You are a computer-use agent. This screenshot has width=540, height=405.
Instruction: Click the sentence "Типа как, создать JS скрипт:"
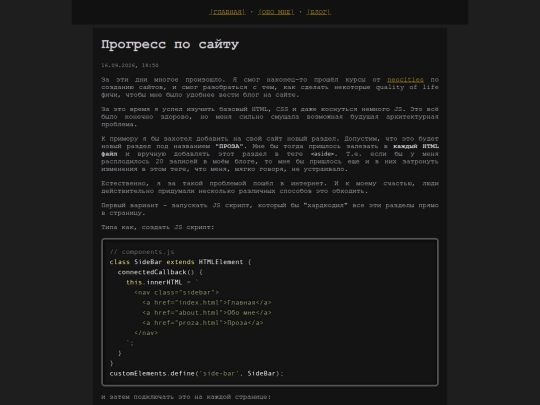click(158, 227)
